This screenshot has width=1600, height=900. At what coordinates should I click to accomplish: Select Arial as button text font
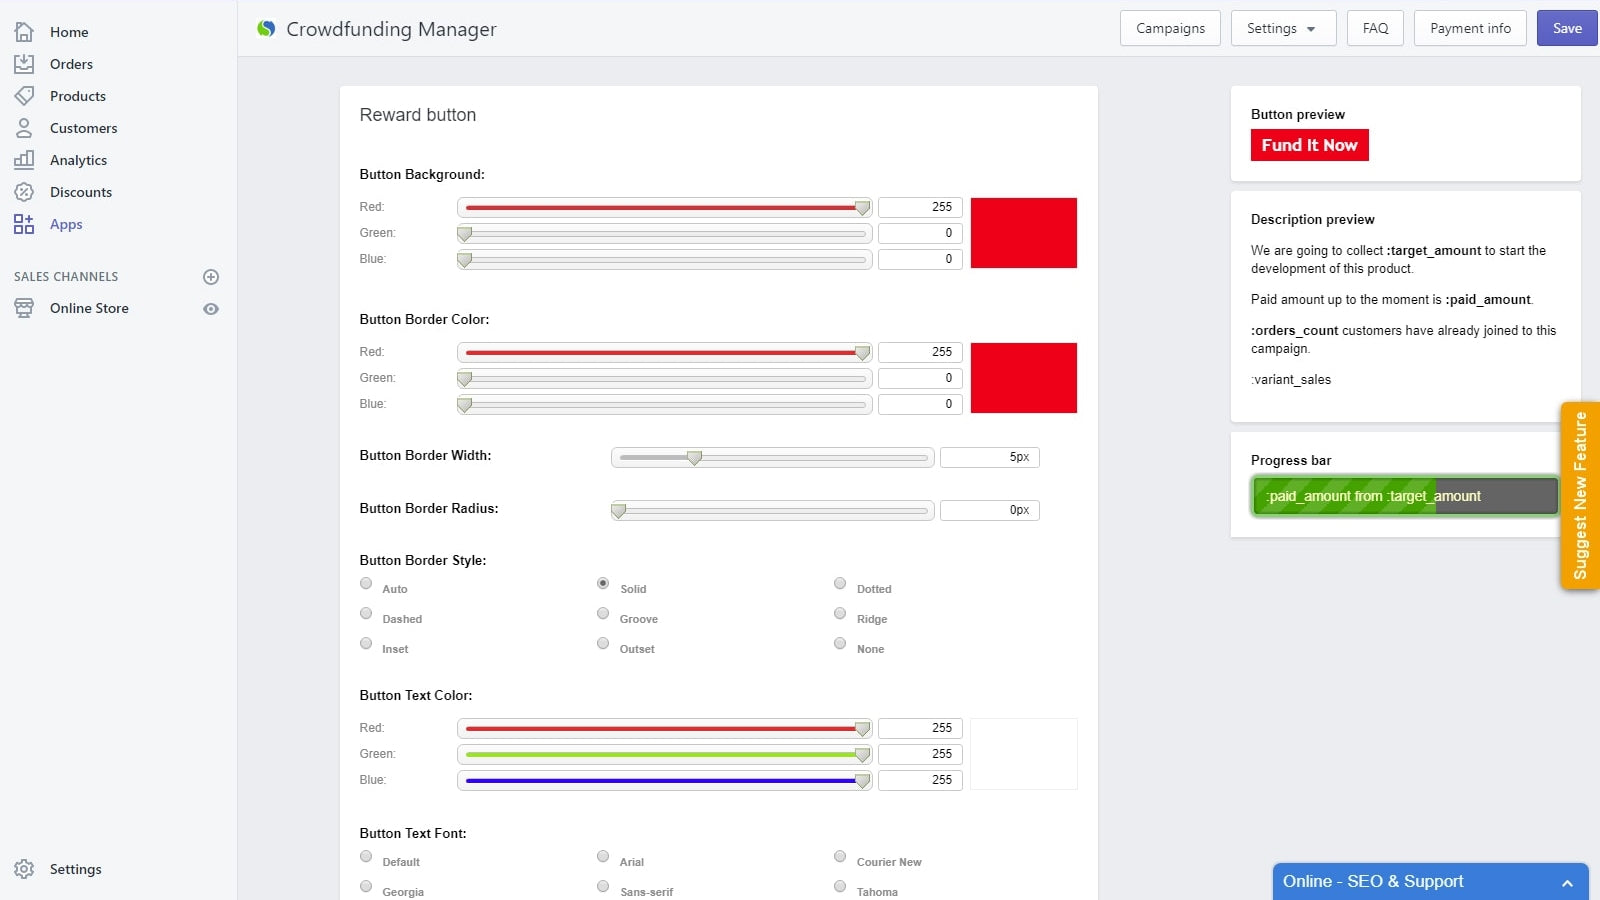click(603, 857)
